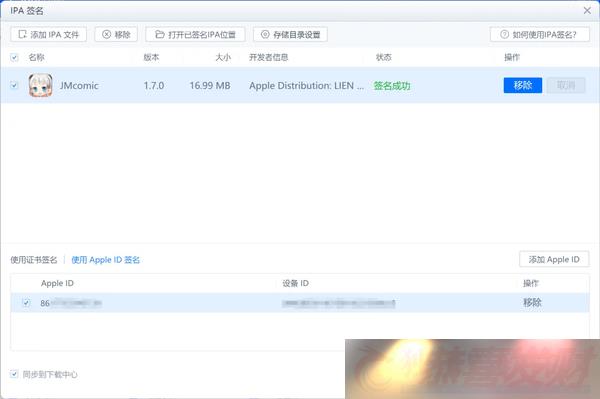Click the Apple ID starting with 86
600x399 pixels.
[x=71, y=303]
